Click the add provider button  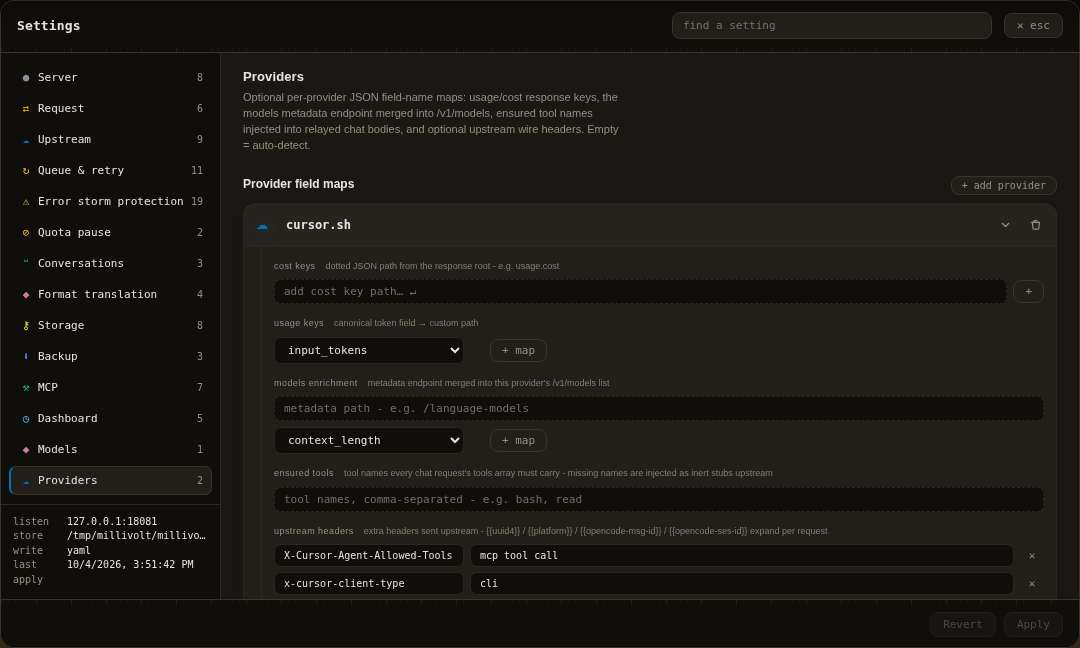[x=1004, y=185]
